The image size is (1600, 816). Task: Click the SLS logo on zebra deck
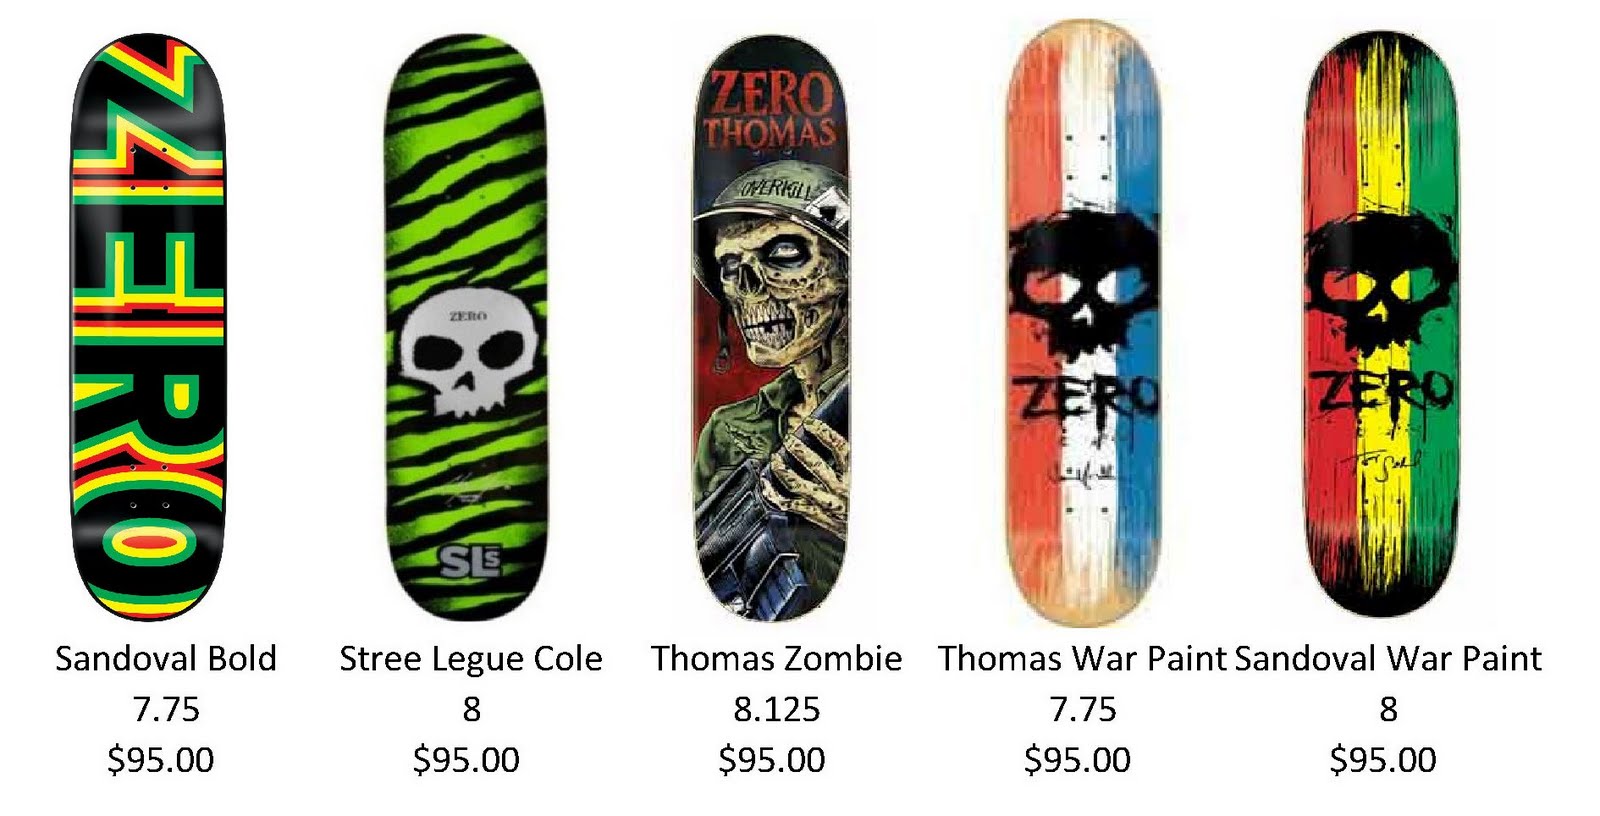(468, 563)
